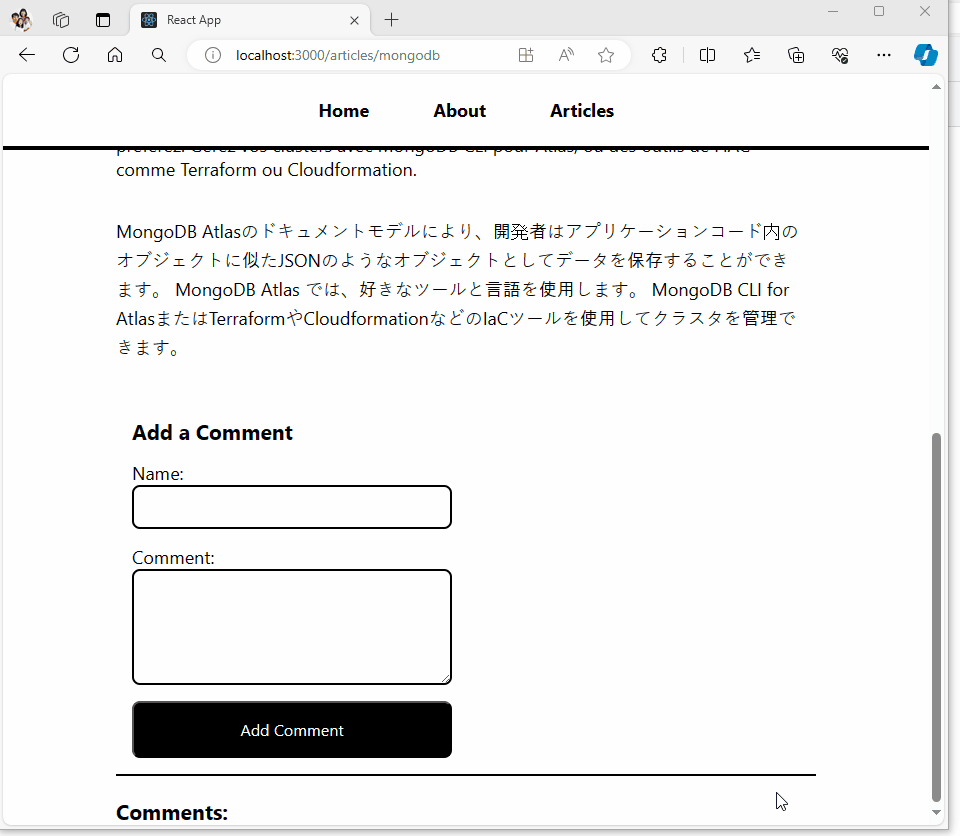Screen dimensions: 960x836
Task: Open the app available install icon
Action: tap(526, 55)
